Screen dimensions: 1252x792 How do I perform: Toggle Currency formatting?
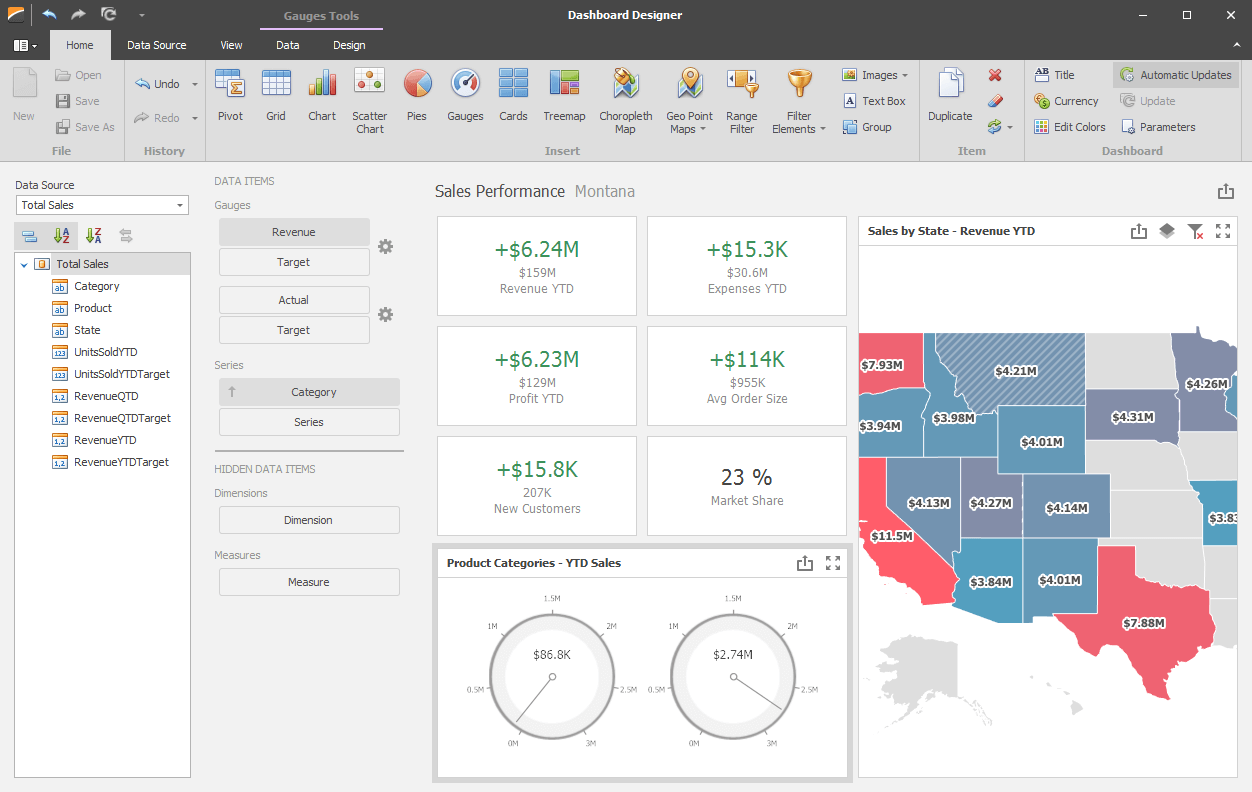pyautogui.click(x=1067, y=100)
